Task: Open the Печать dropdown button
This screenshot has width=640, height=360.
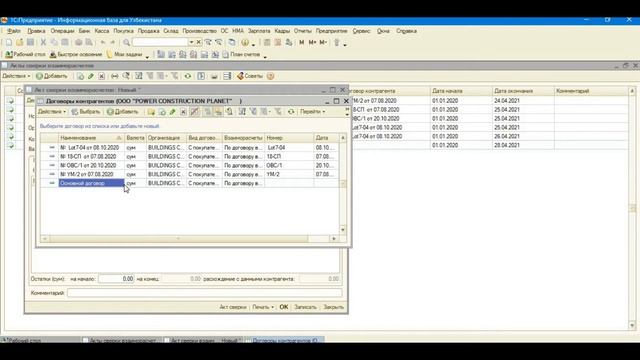Action: pyautogui.click(x=263, y=307)
